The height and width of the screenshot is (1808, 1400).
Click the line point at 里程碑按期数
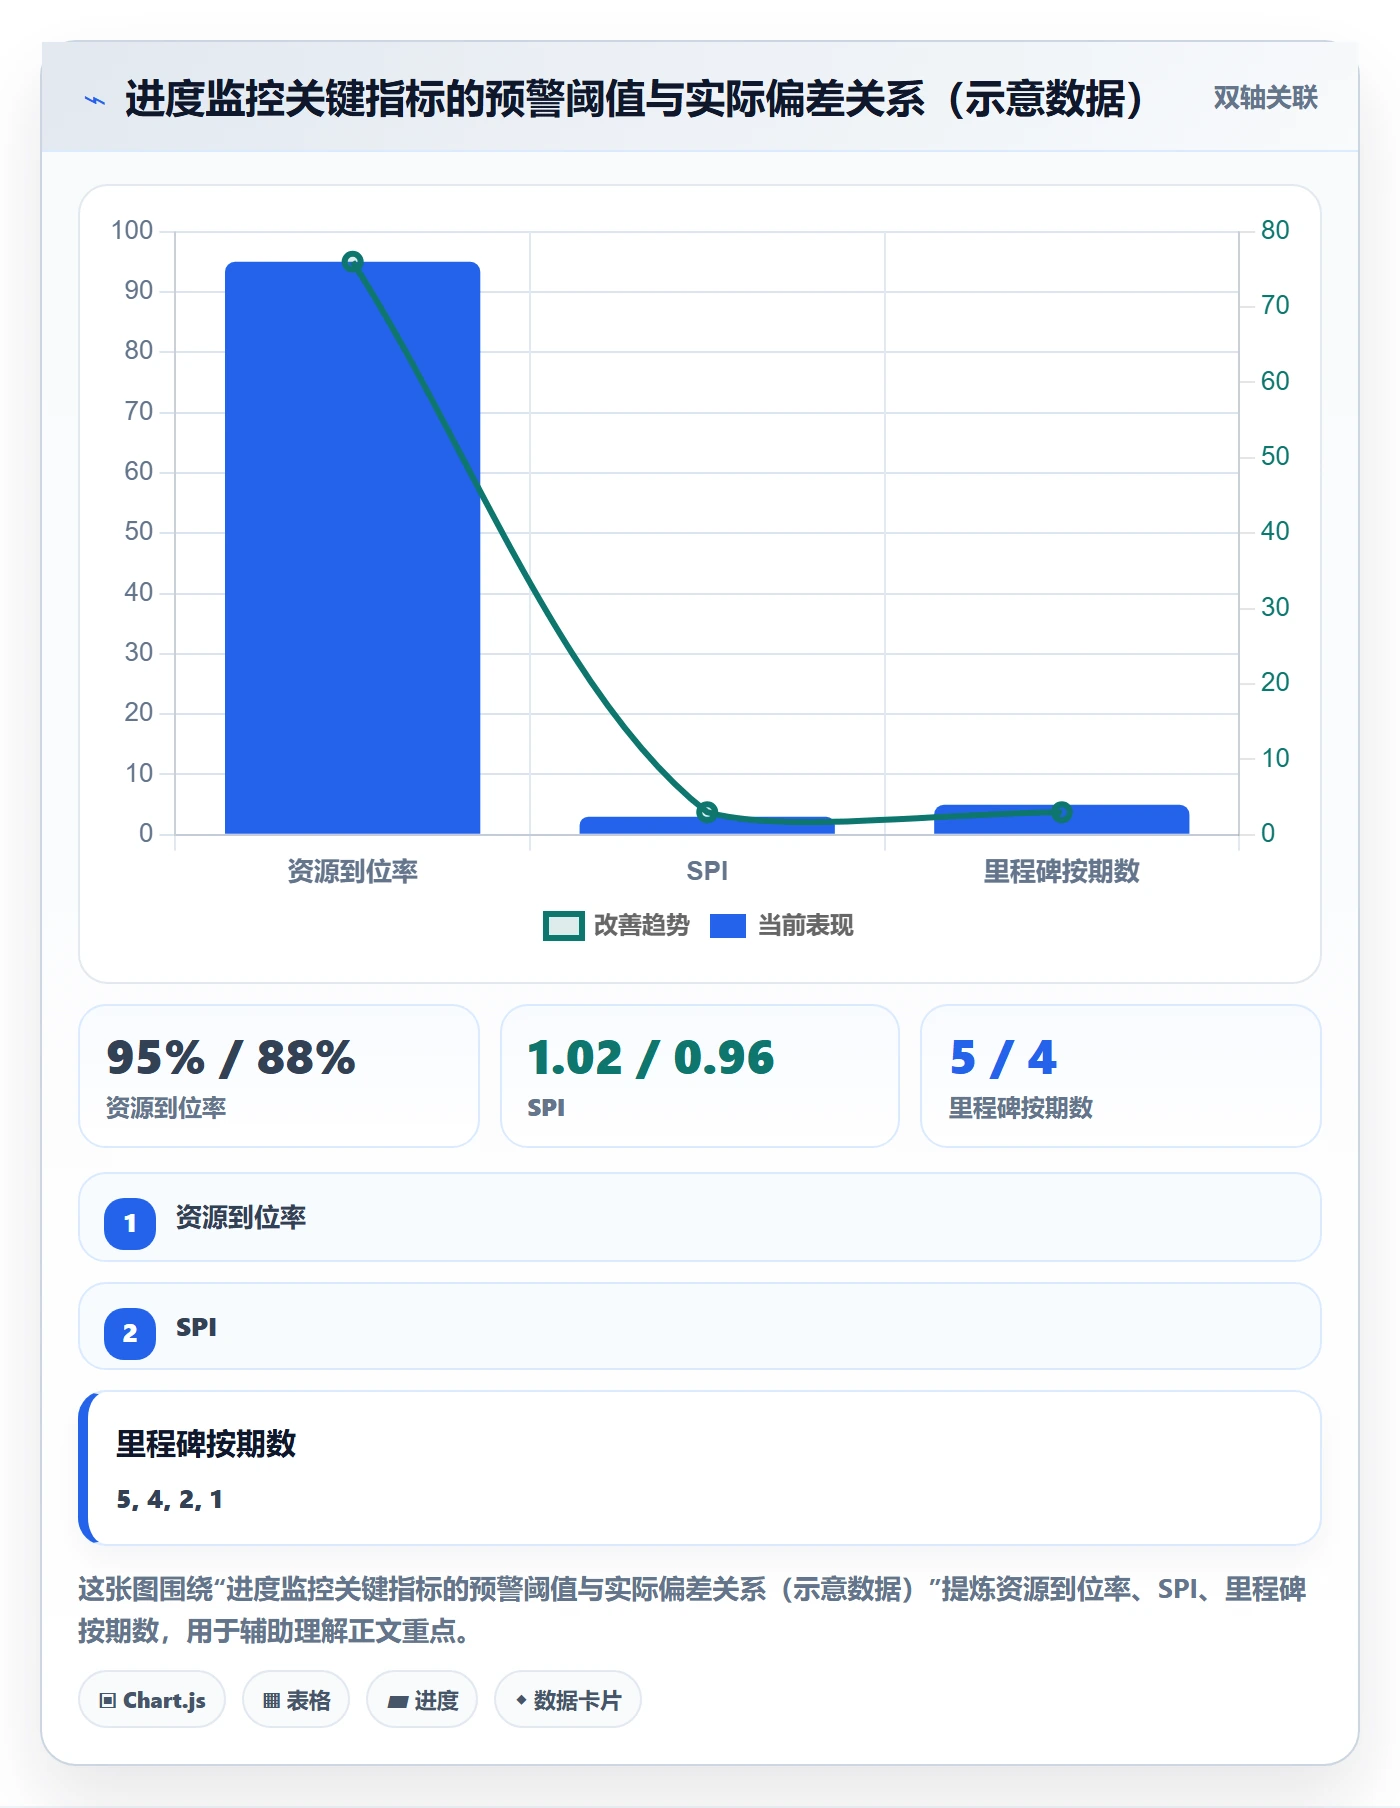[1062, 811]
